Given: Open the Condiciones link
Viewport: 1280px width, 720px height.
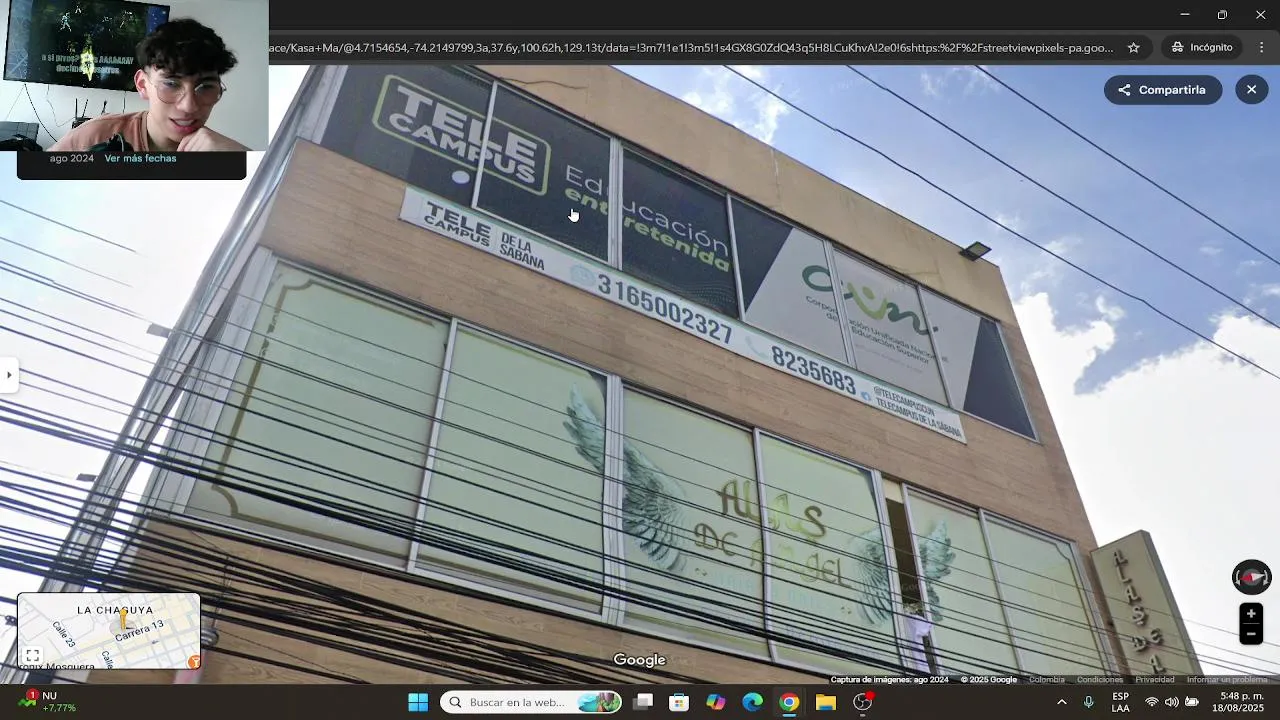Looking at the screenshot, I should [x=1099, y=680].
